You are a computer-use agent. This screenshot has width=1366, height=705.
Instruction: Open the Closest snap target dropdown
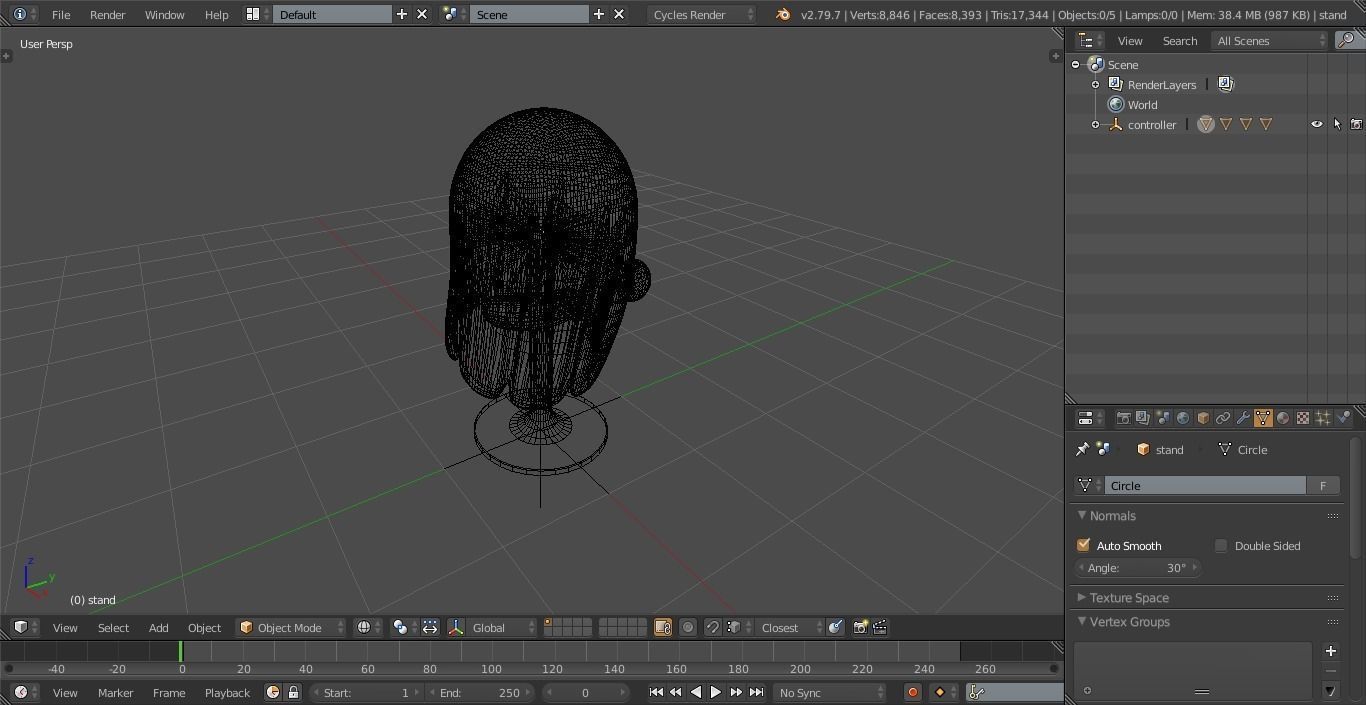pyautogui.click(x=790, y=627)
